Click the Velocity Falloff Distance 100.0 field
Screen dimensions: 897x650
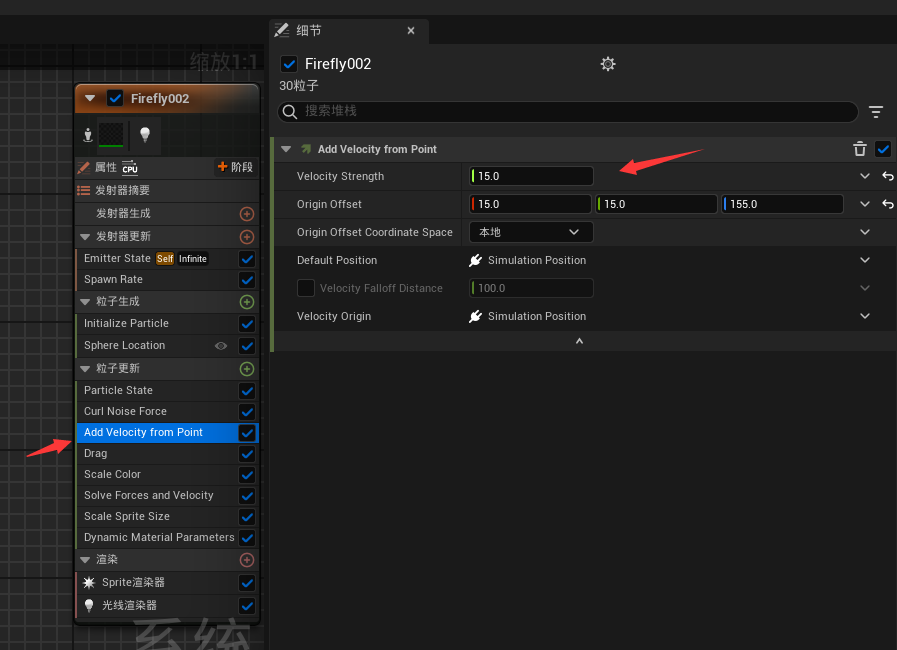coord(531,288)
